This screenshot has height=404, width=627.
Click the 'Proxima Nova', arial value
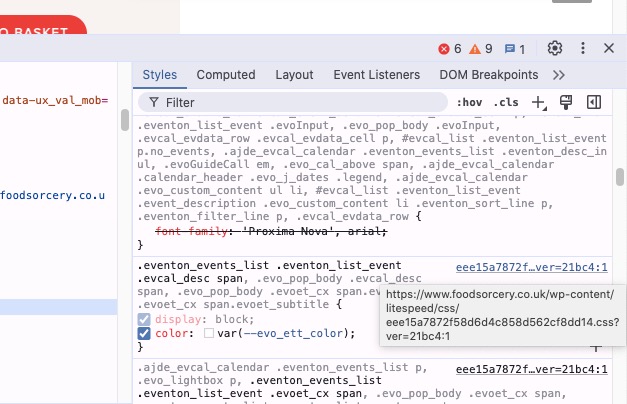313,231
